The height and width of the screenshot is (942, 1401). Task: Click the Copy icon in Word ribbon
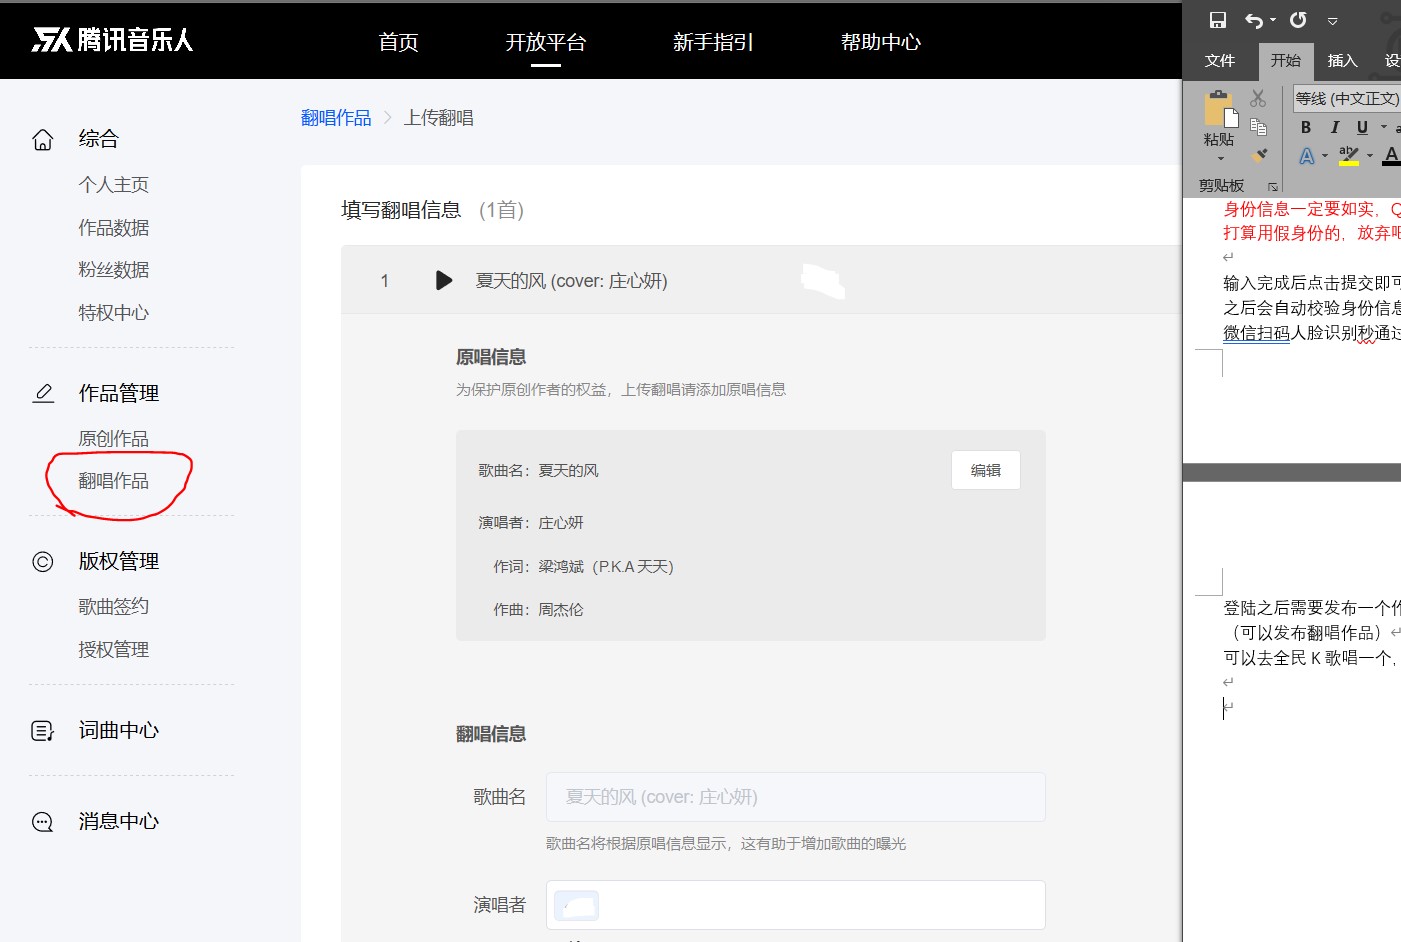[1258, 126]
